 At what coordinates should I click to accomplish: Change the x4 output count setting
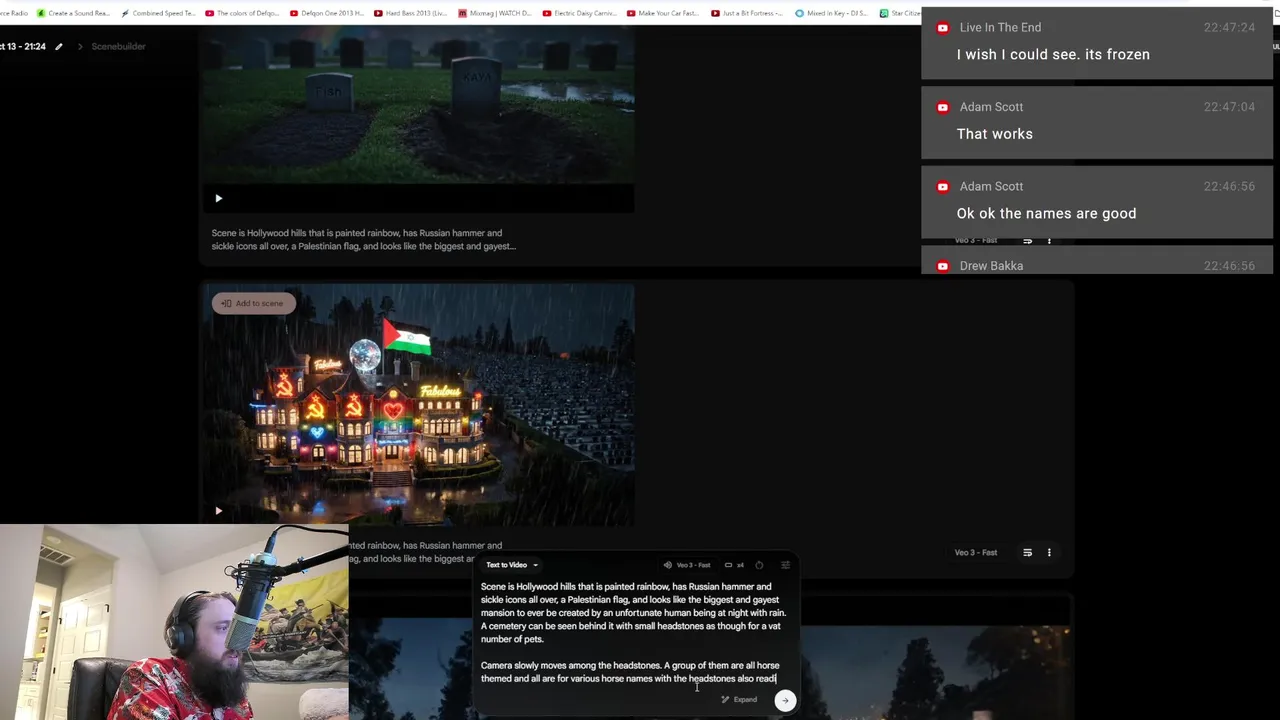[x=734, y=565]
